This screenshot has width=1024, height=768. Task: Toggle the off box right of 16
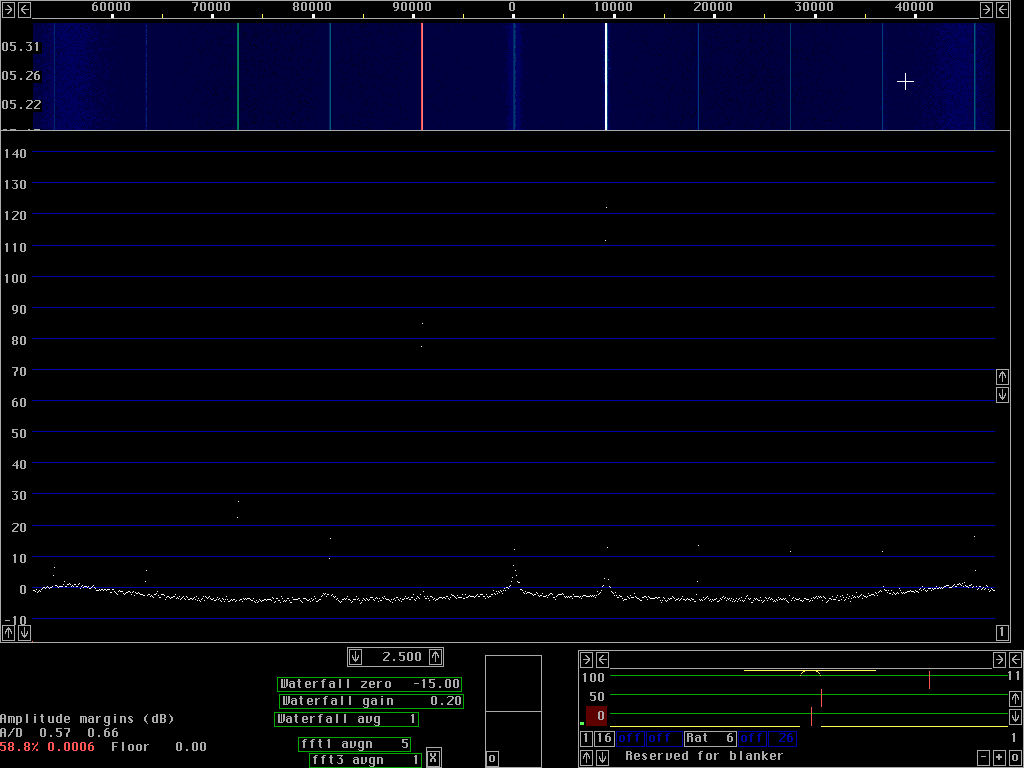(630, 739)
